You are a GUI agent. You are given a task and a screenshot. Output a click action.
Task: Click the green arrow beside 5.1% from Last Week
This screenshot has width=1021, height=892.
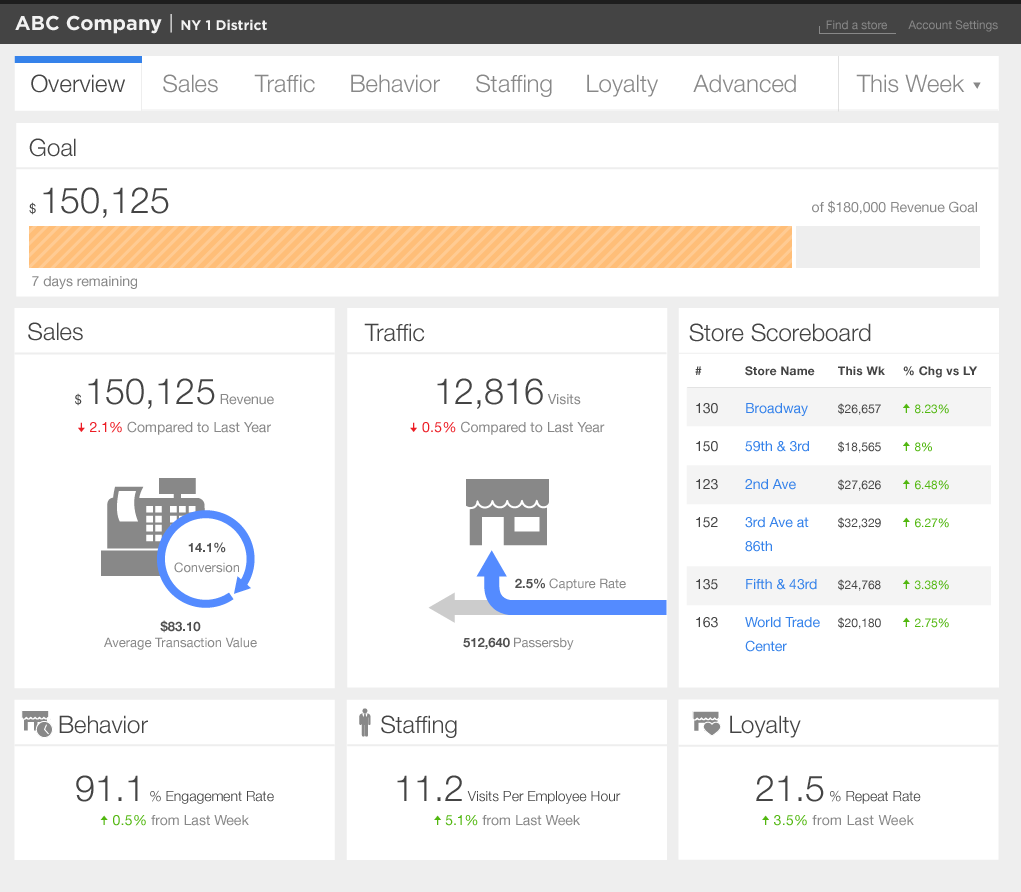coord(438,820)
